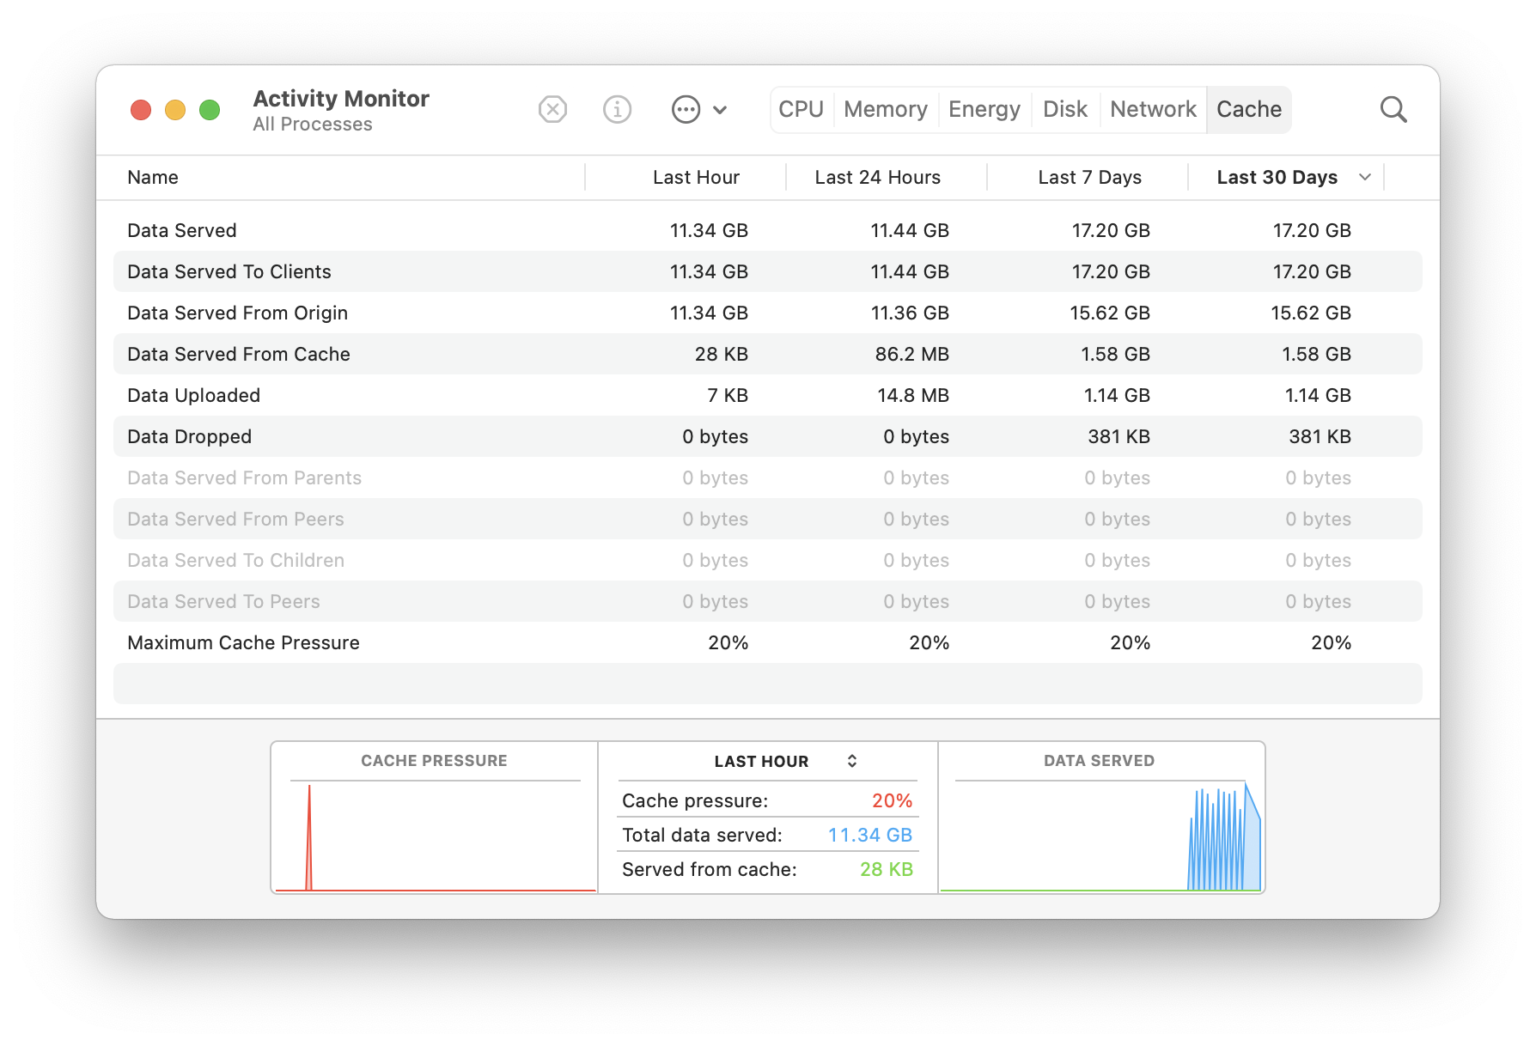Open the search magnifier icon
1536x1046 pixels.
pos(1393,109)
